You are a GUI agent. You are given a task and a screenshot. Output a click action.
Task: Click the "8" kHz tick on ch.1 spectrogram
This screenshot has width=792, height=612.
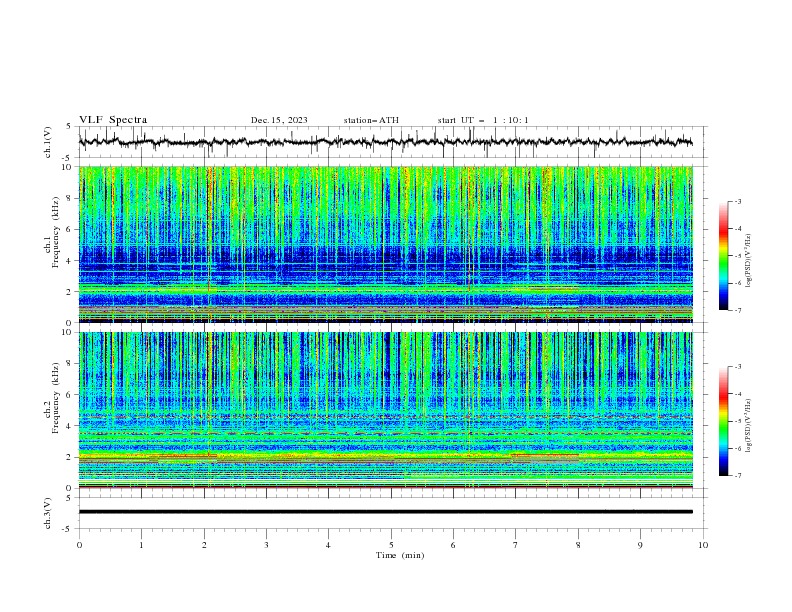(70, 198)
